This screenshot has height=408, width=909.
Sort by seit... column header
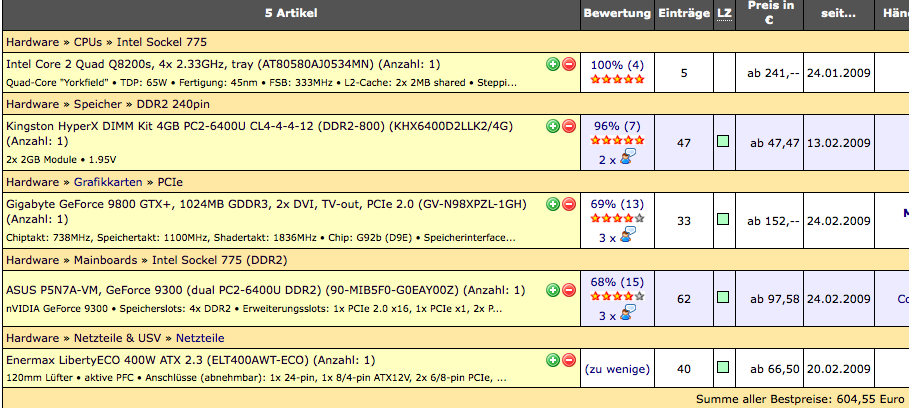(x=838, y=13)
